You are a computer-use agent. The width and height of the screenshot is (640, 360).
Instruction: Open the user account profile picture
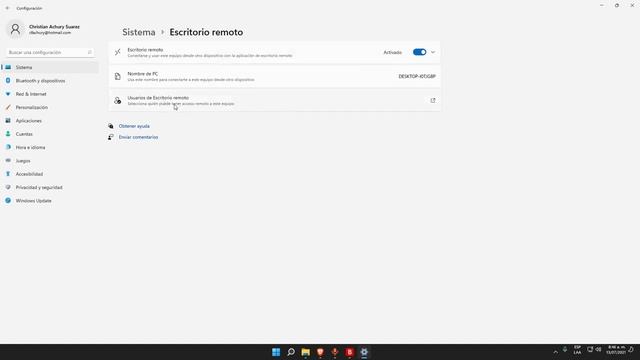tap(16, 29)
